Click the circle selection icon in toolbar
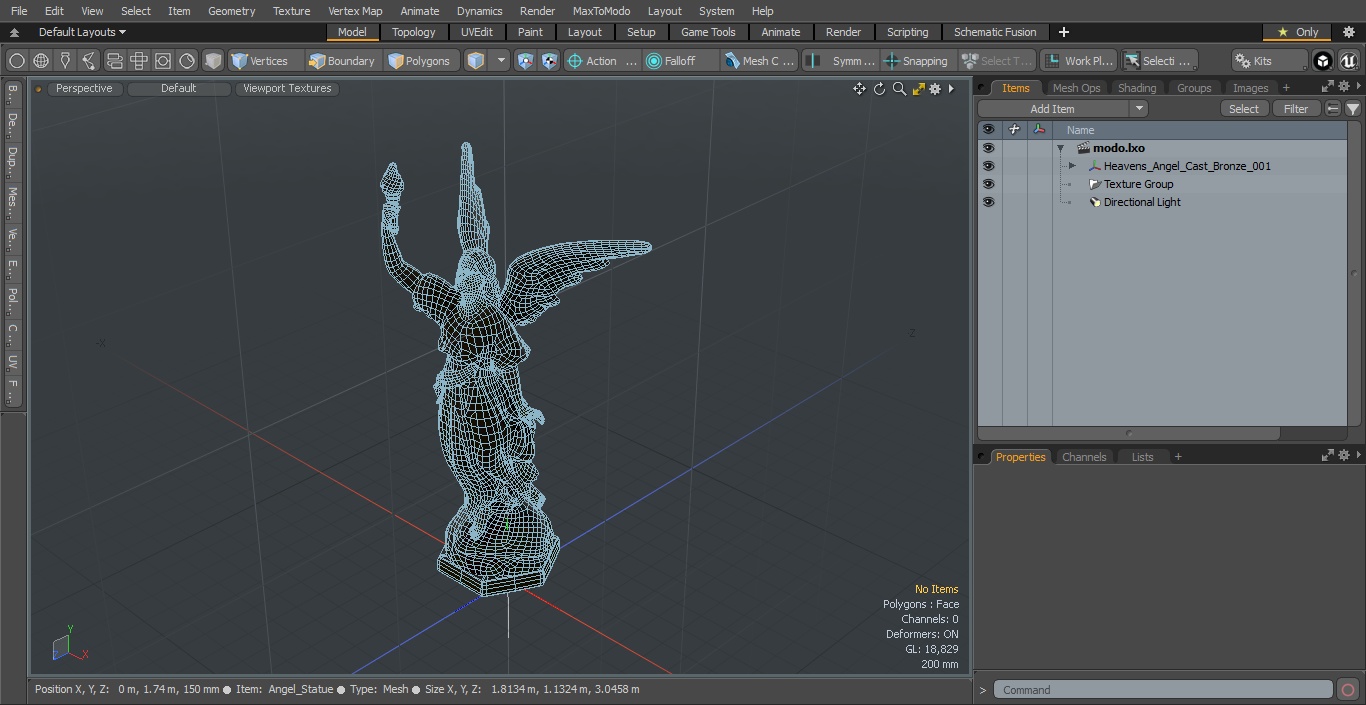Viewport: 1366px width, 705px height. coord(17,61)
